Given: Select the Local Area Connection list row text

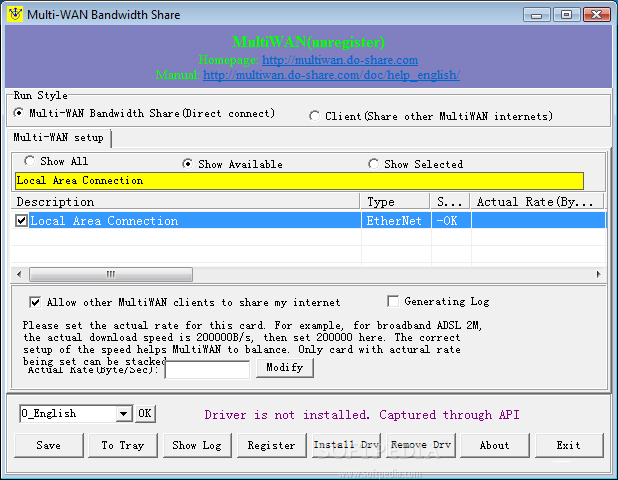Looking at the screenshot, I should tap(104, 221).
